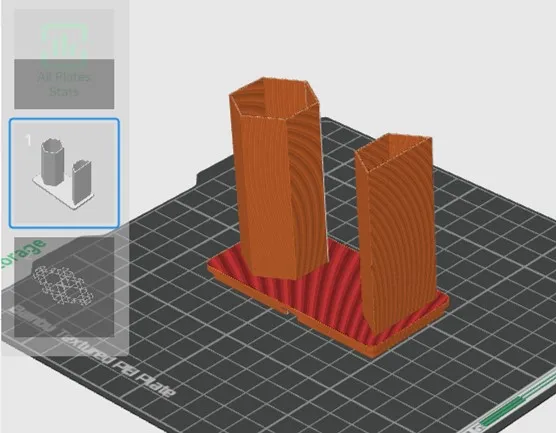Click the All Plates Stats chart icon
This screenshot has width=556, height=433.
click(64, 44)
